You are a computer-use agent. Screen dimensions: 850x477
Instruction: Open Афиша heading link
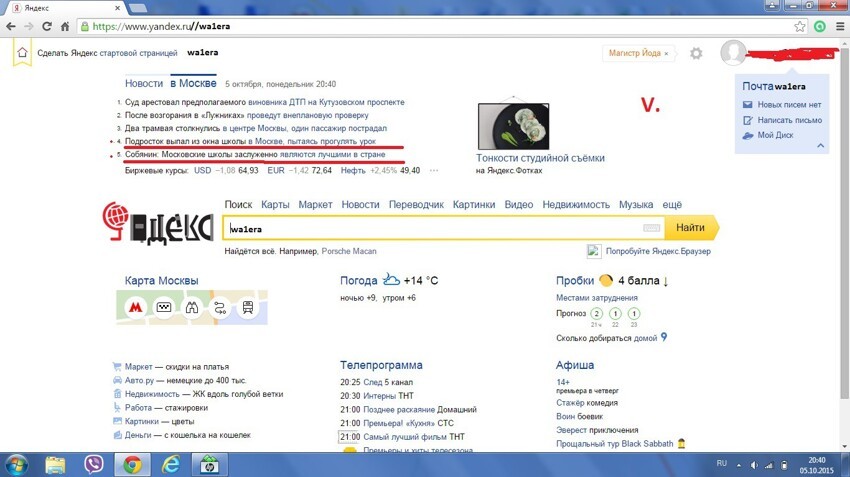(x=575, y=365)
